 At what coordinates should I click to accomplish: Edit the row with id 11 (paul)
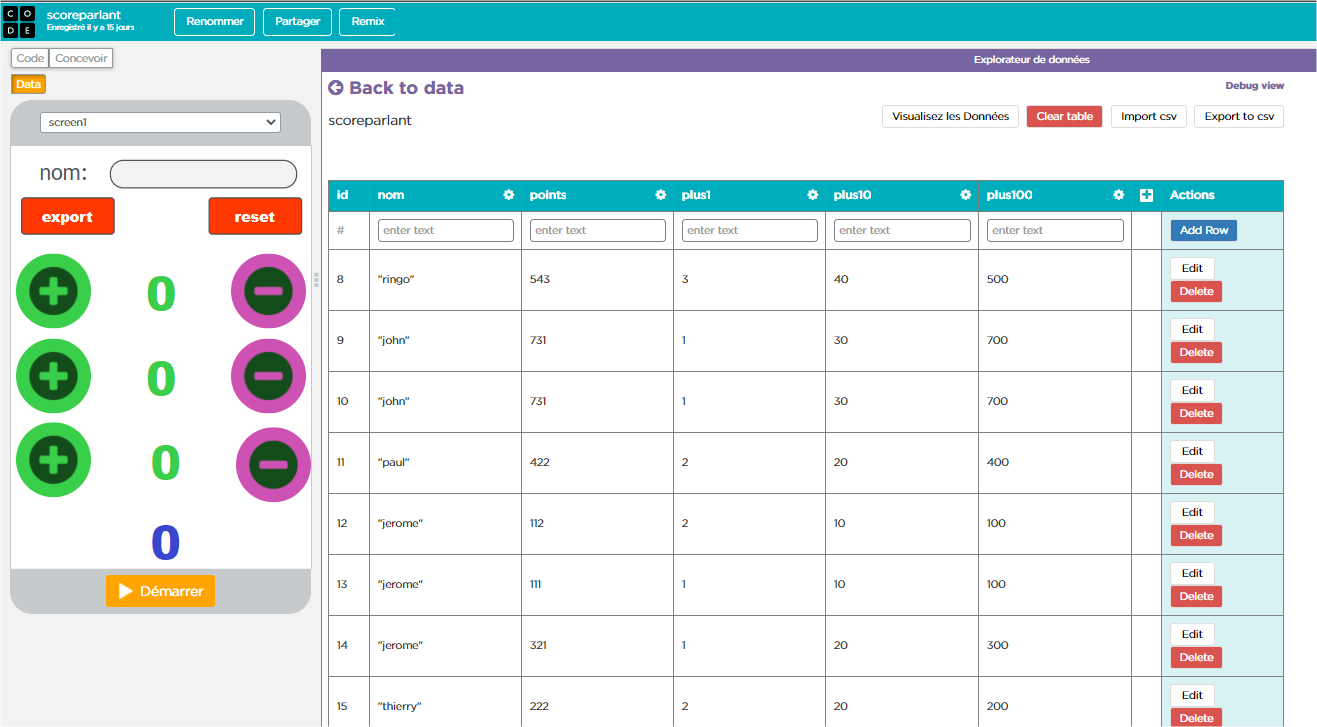[1192, 451]
